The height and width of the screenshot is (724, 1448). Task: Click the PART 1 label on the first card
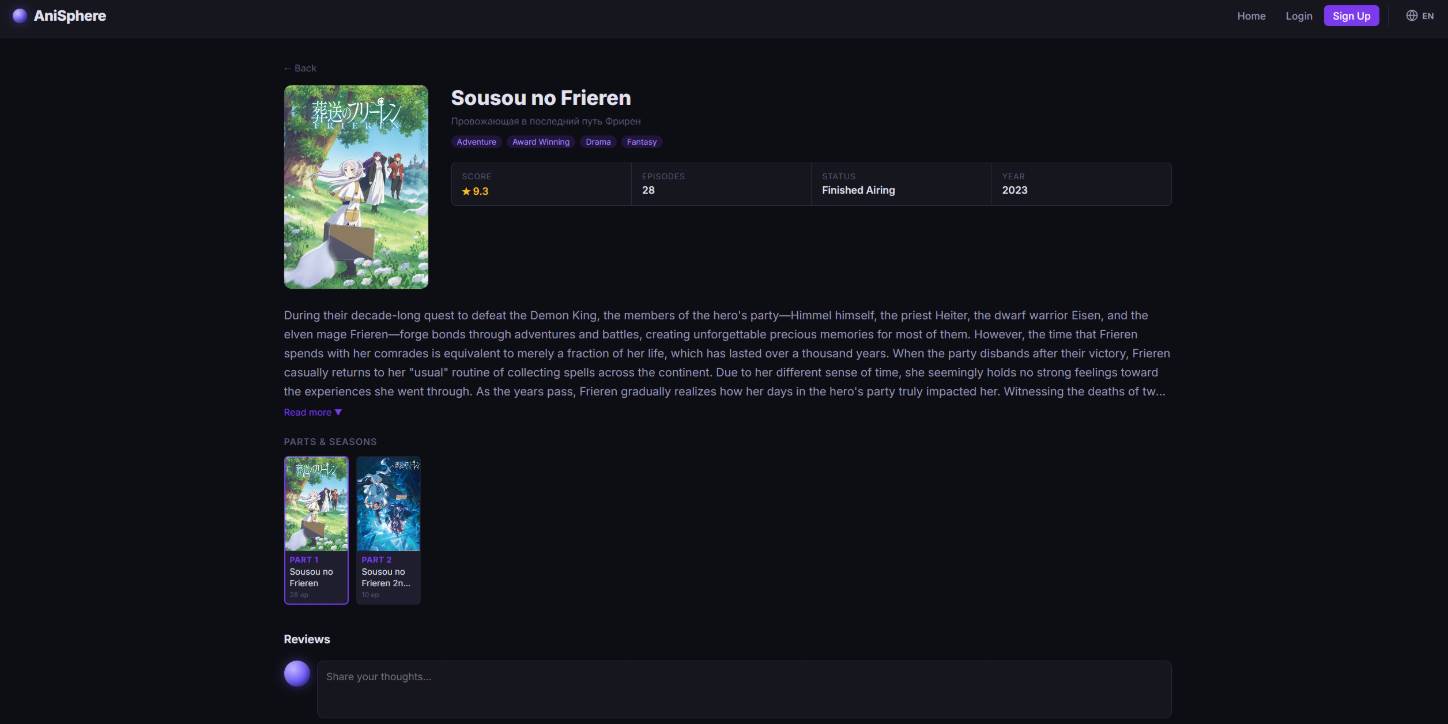[x=304, y=560]
